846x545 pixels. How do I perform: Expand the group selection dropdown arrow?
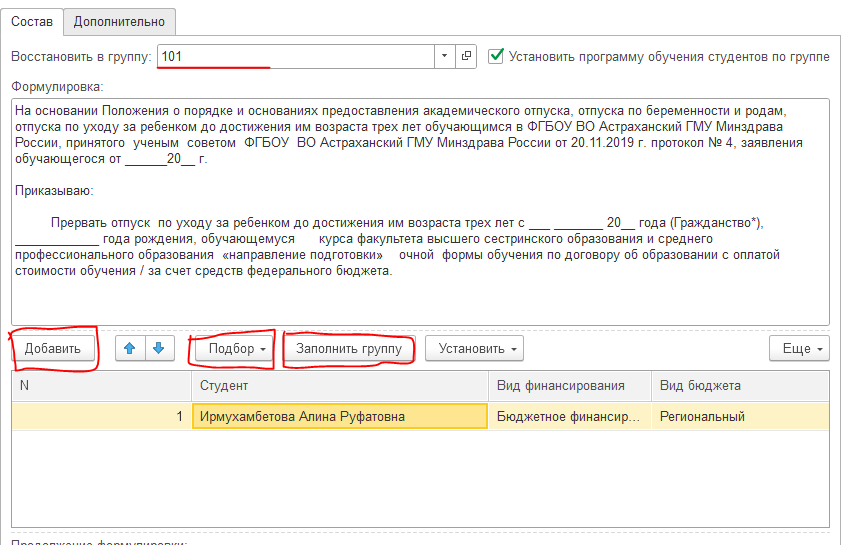(x=445, y=57)
